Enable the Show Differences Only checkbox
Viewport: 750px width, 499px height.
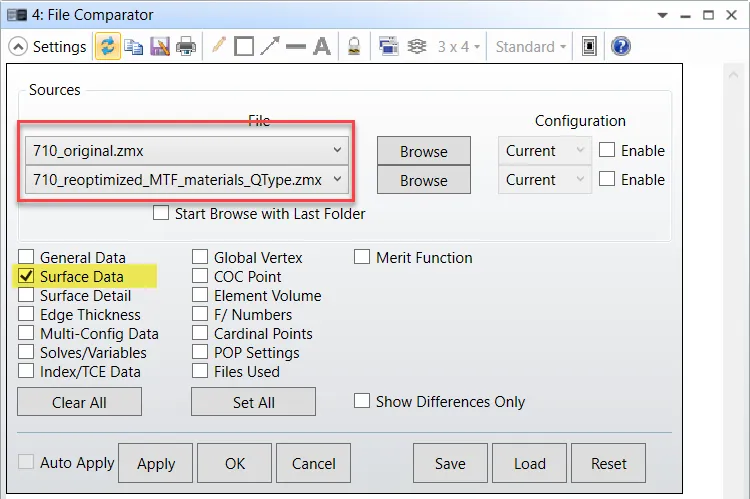coord(363,402)
